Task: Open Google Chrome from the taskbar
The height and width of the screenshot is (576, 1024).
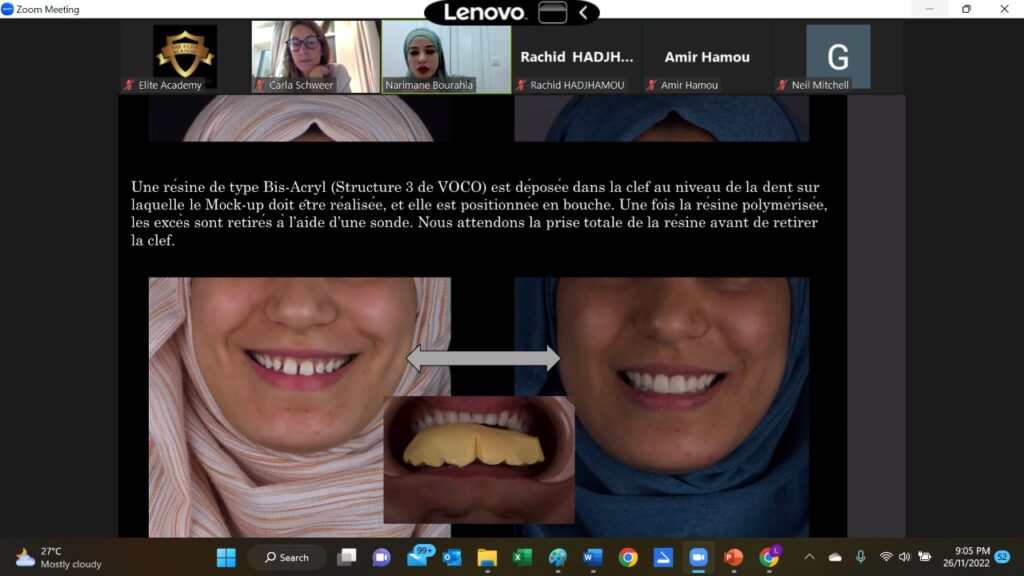Action: click(x=628, y=557)
